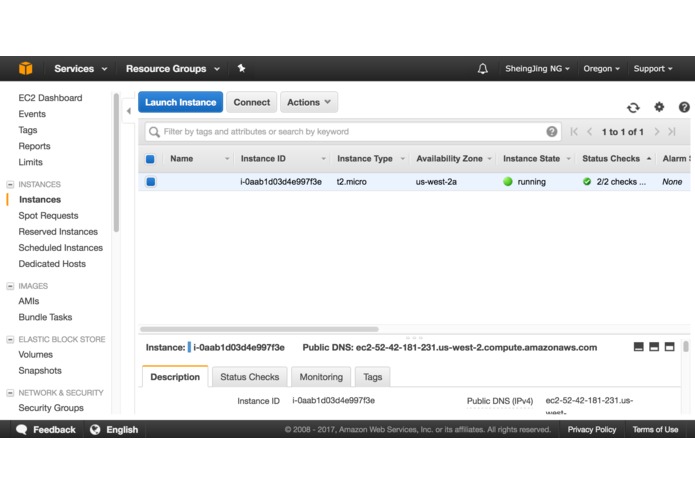
Task: Open EC2 Dashboard in sidebar
Action: pyautogui.click(x=50, y=98)
